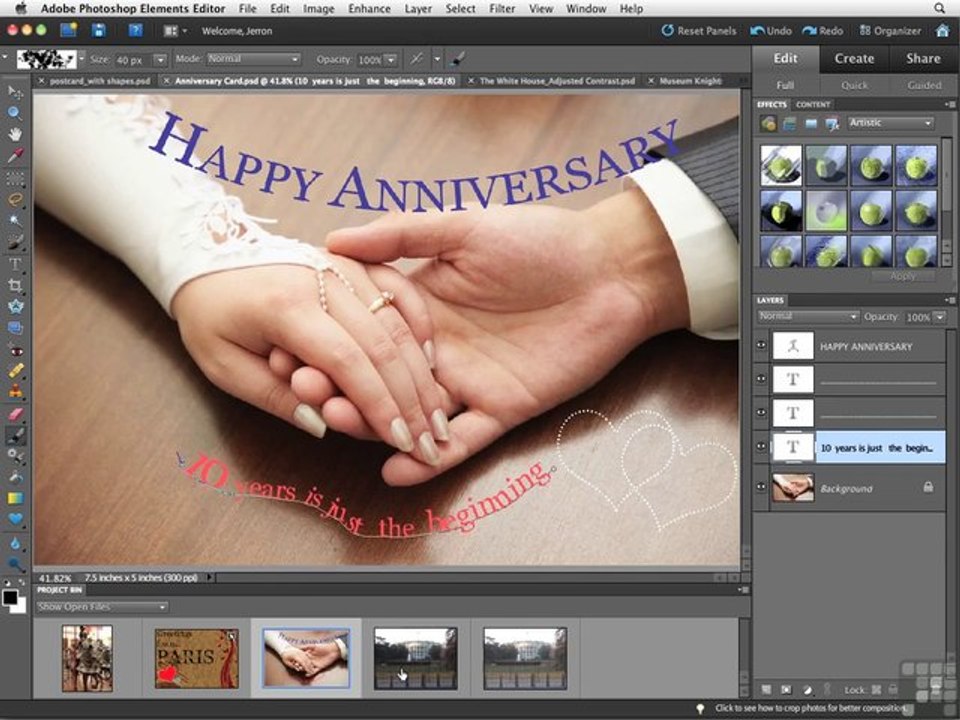Select the Gradient tool
This screenshot has width=960, height=720.
pyautogui.click(x=15, y=498)
